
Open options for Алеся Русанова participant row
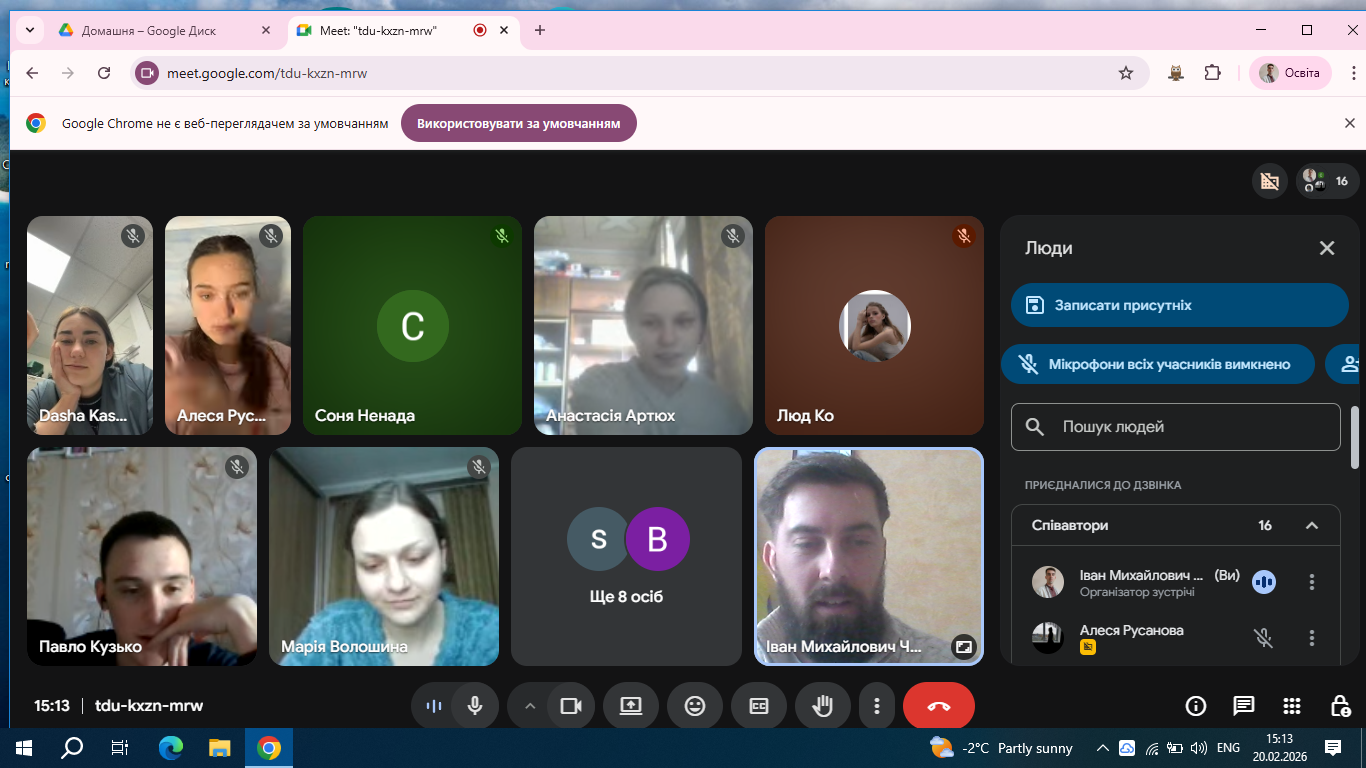pyautogui.click(x=1312, y=638)
